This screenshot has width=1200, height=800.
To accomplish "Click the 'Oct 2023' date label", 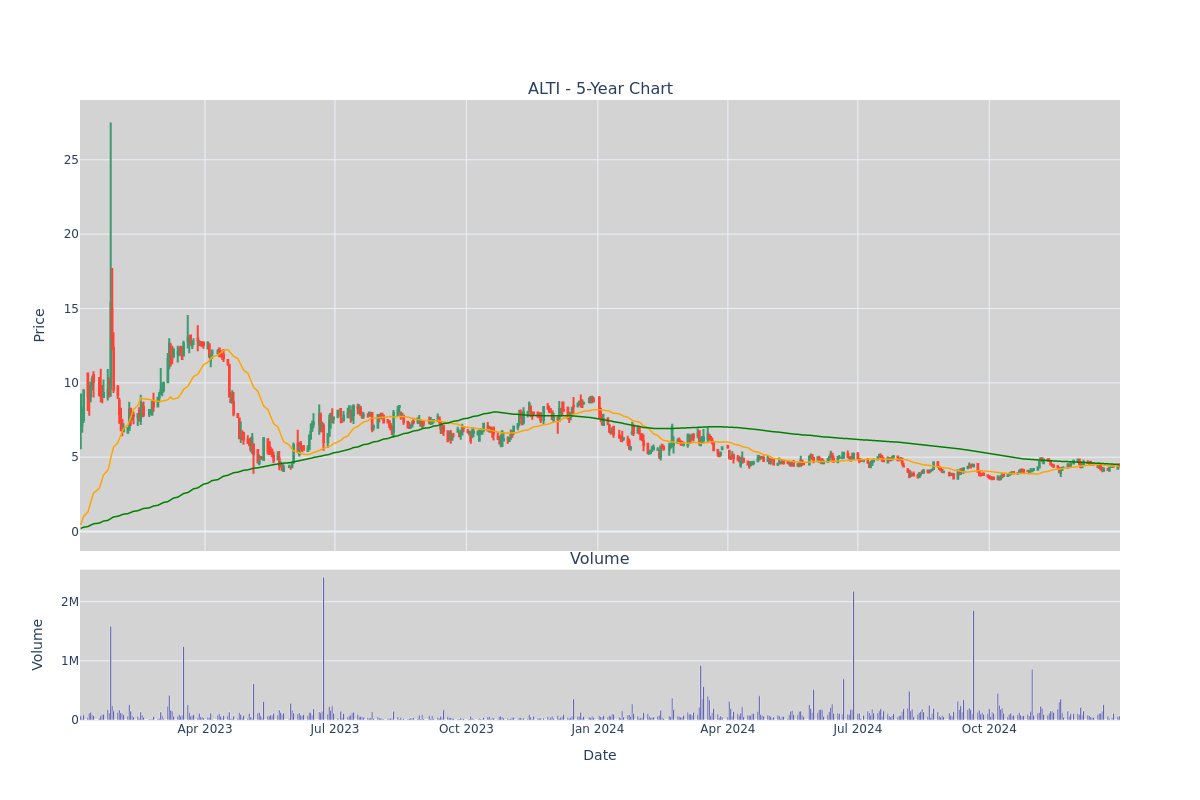I will click(466, 729).
